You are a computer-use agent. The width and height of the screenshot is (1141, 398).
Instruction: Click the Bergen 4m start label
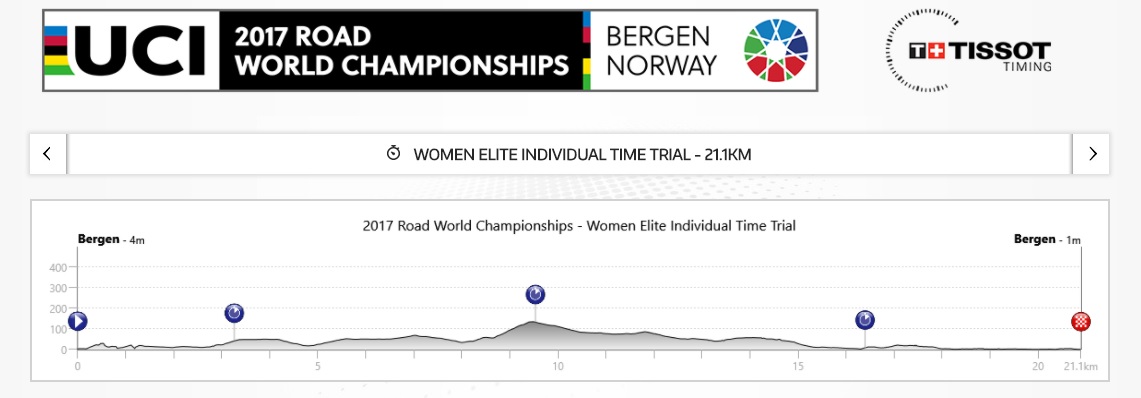point(111,239)
